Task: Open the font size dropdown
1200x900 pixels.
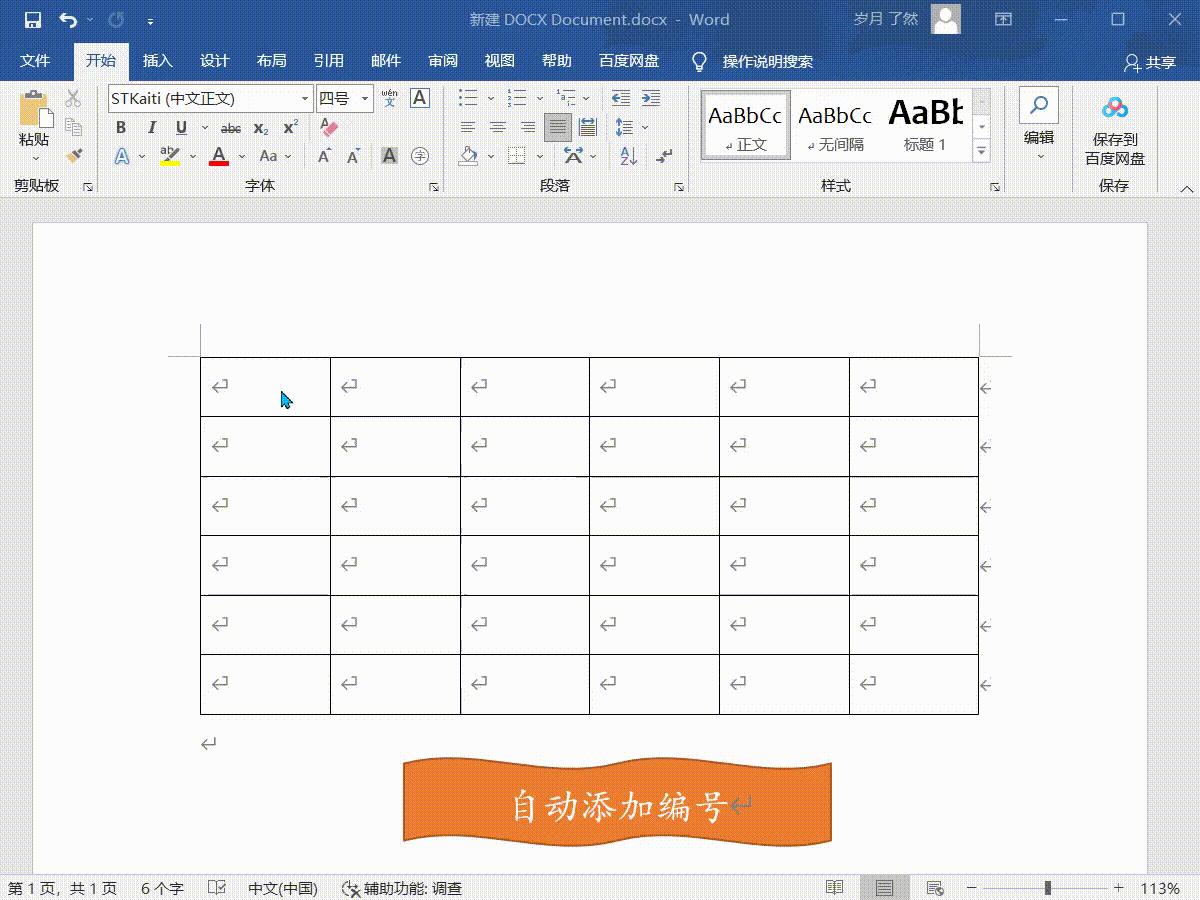Action: point(364,98)
